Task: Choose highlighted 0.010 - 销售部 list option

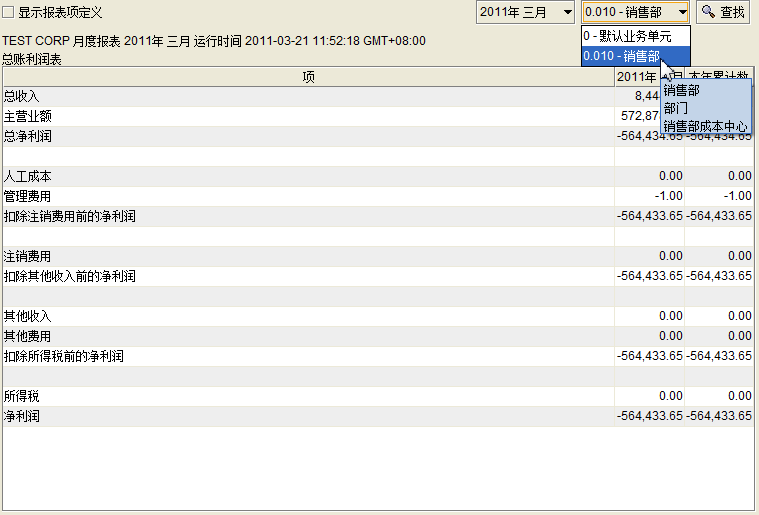Action: point(622,56)
